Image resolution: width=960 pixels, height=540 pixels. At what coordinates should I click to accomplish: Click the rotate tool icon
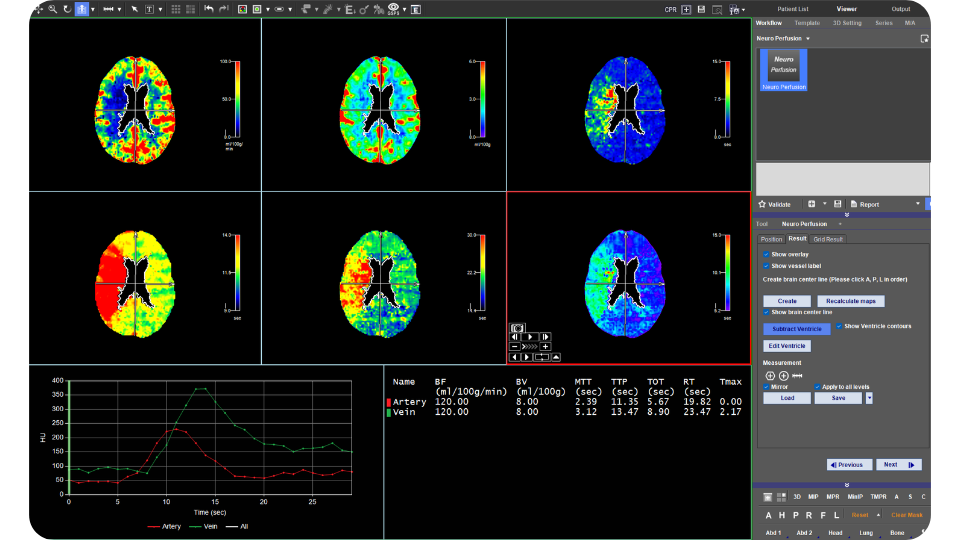point(67,9)
